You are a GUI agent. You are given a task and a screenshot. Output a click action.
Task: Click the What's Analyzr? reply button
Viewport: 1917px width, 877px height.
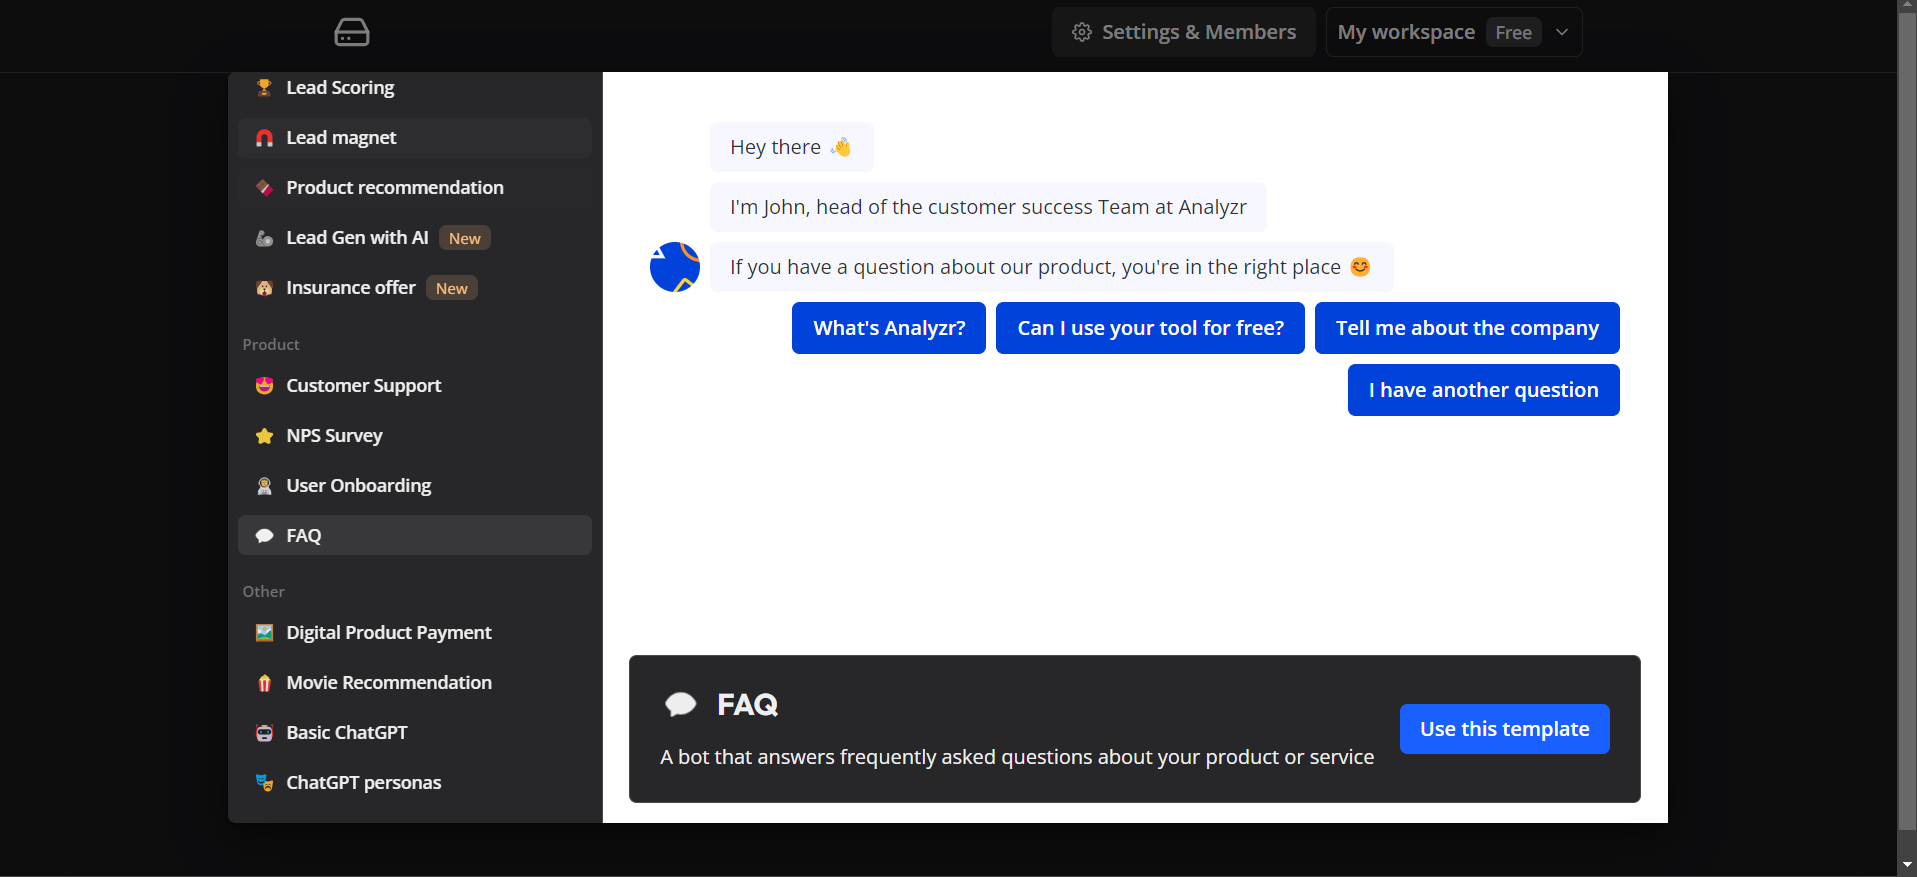click(x=889, y=328)
